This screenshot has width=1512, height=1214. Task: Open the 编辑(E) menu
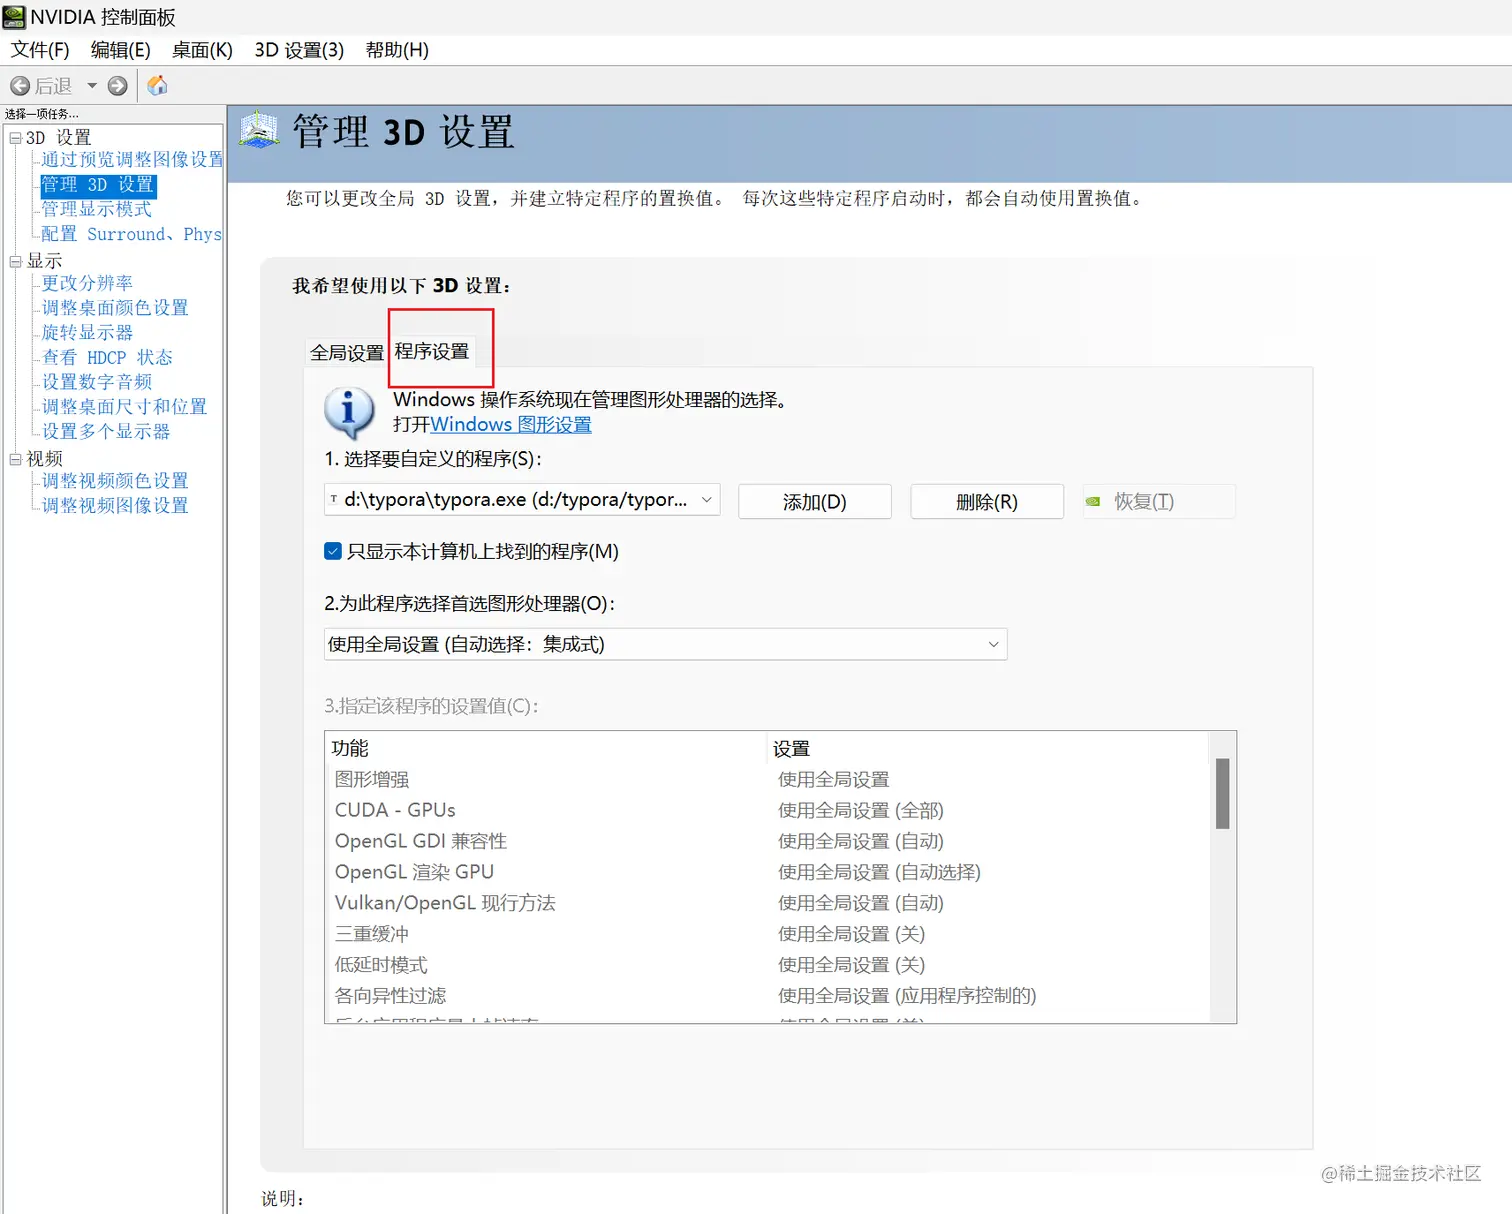pyautogui.click(x=120, y=50)
